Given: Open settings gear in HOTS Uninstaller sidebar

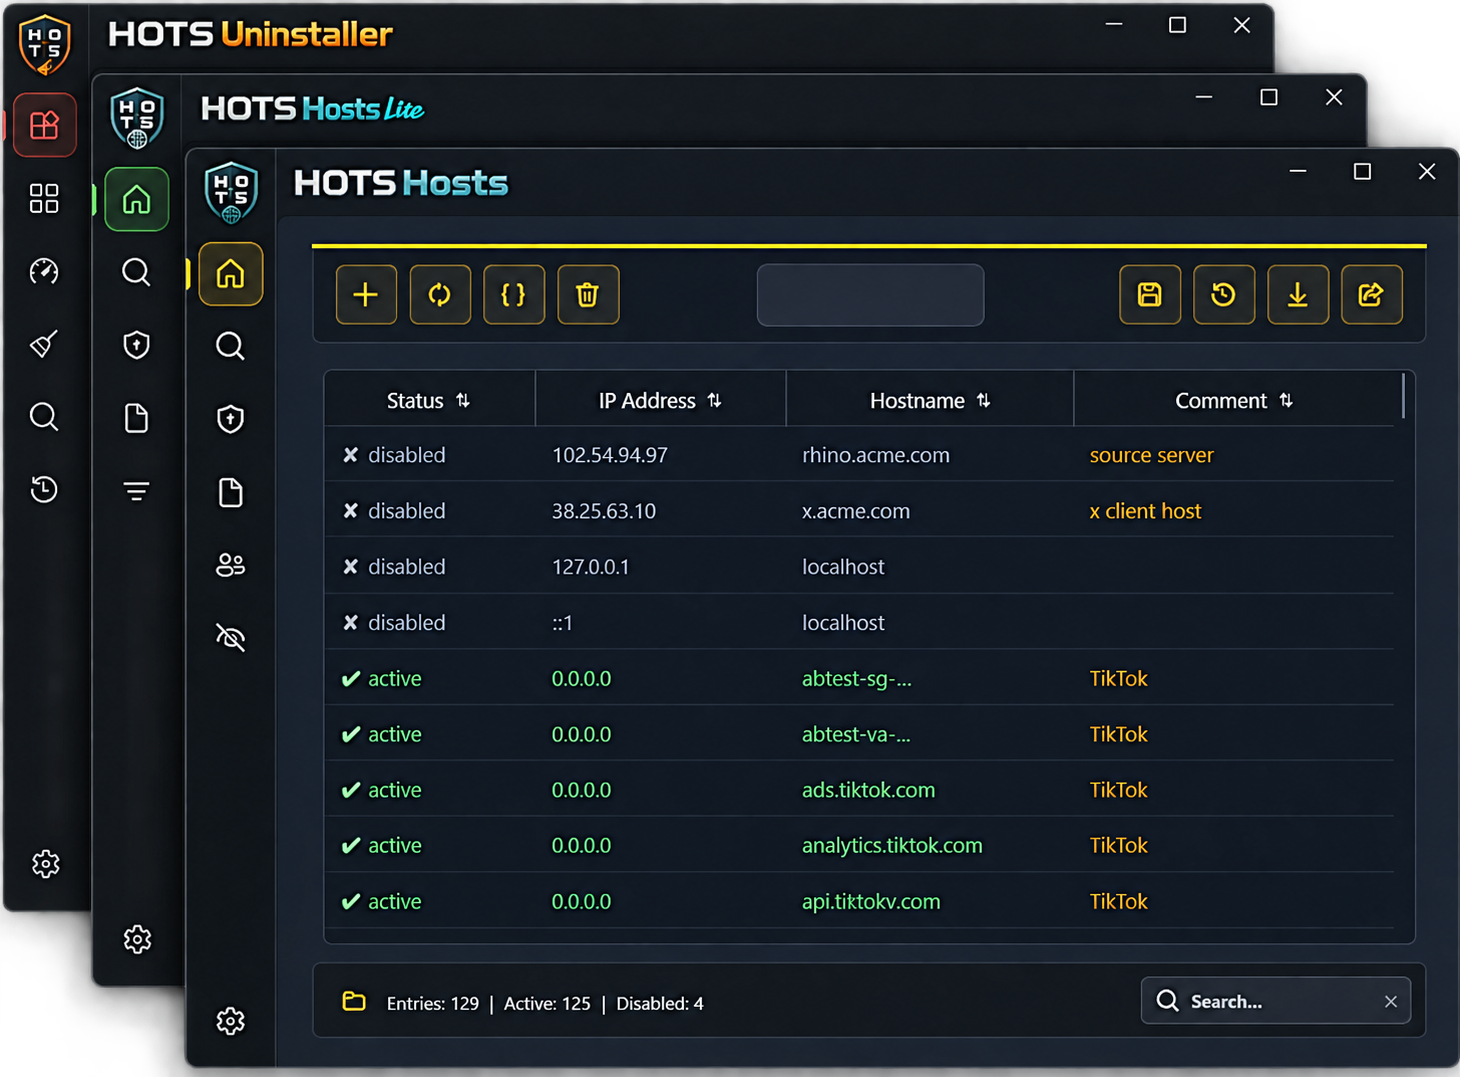Looking at the screenshot, I should click(x=45, y=863).
